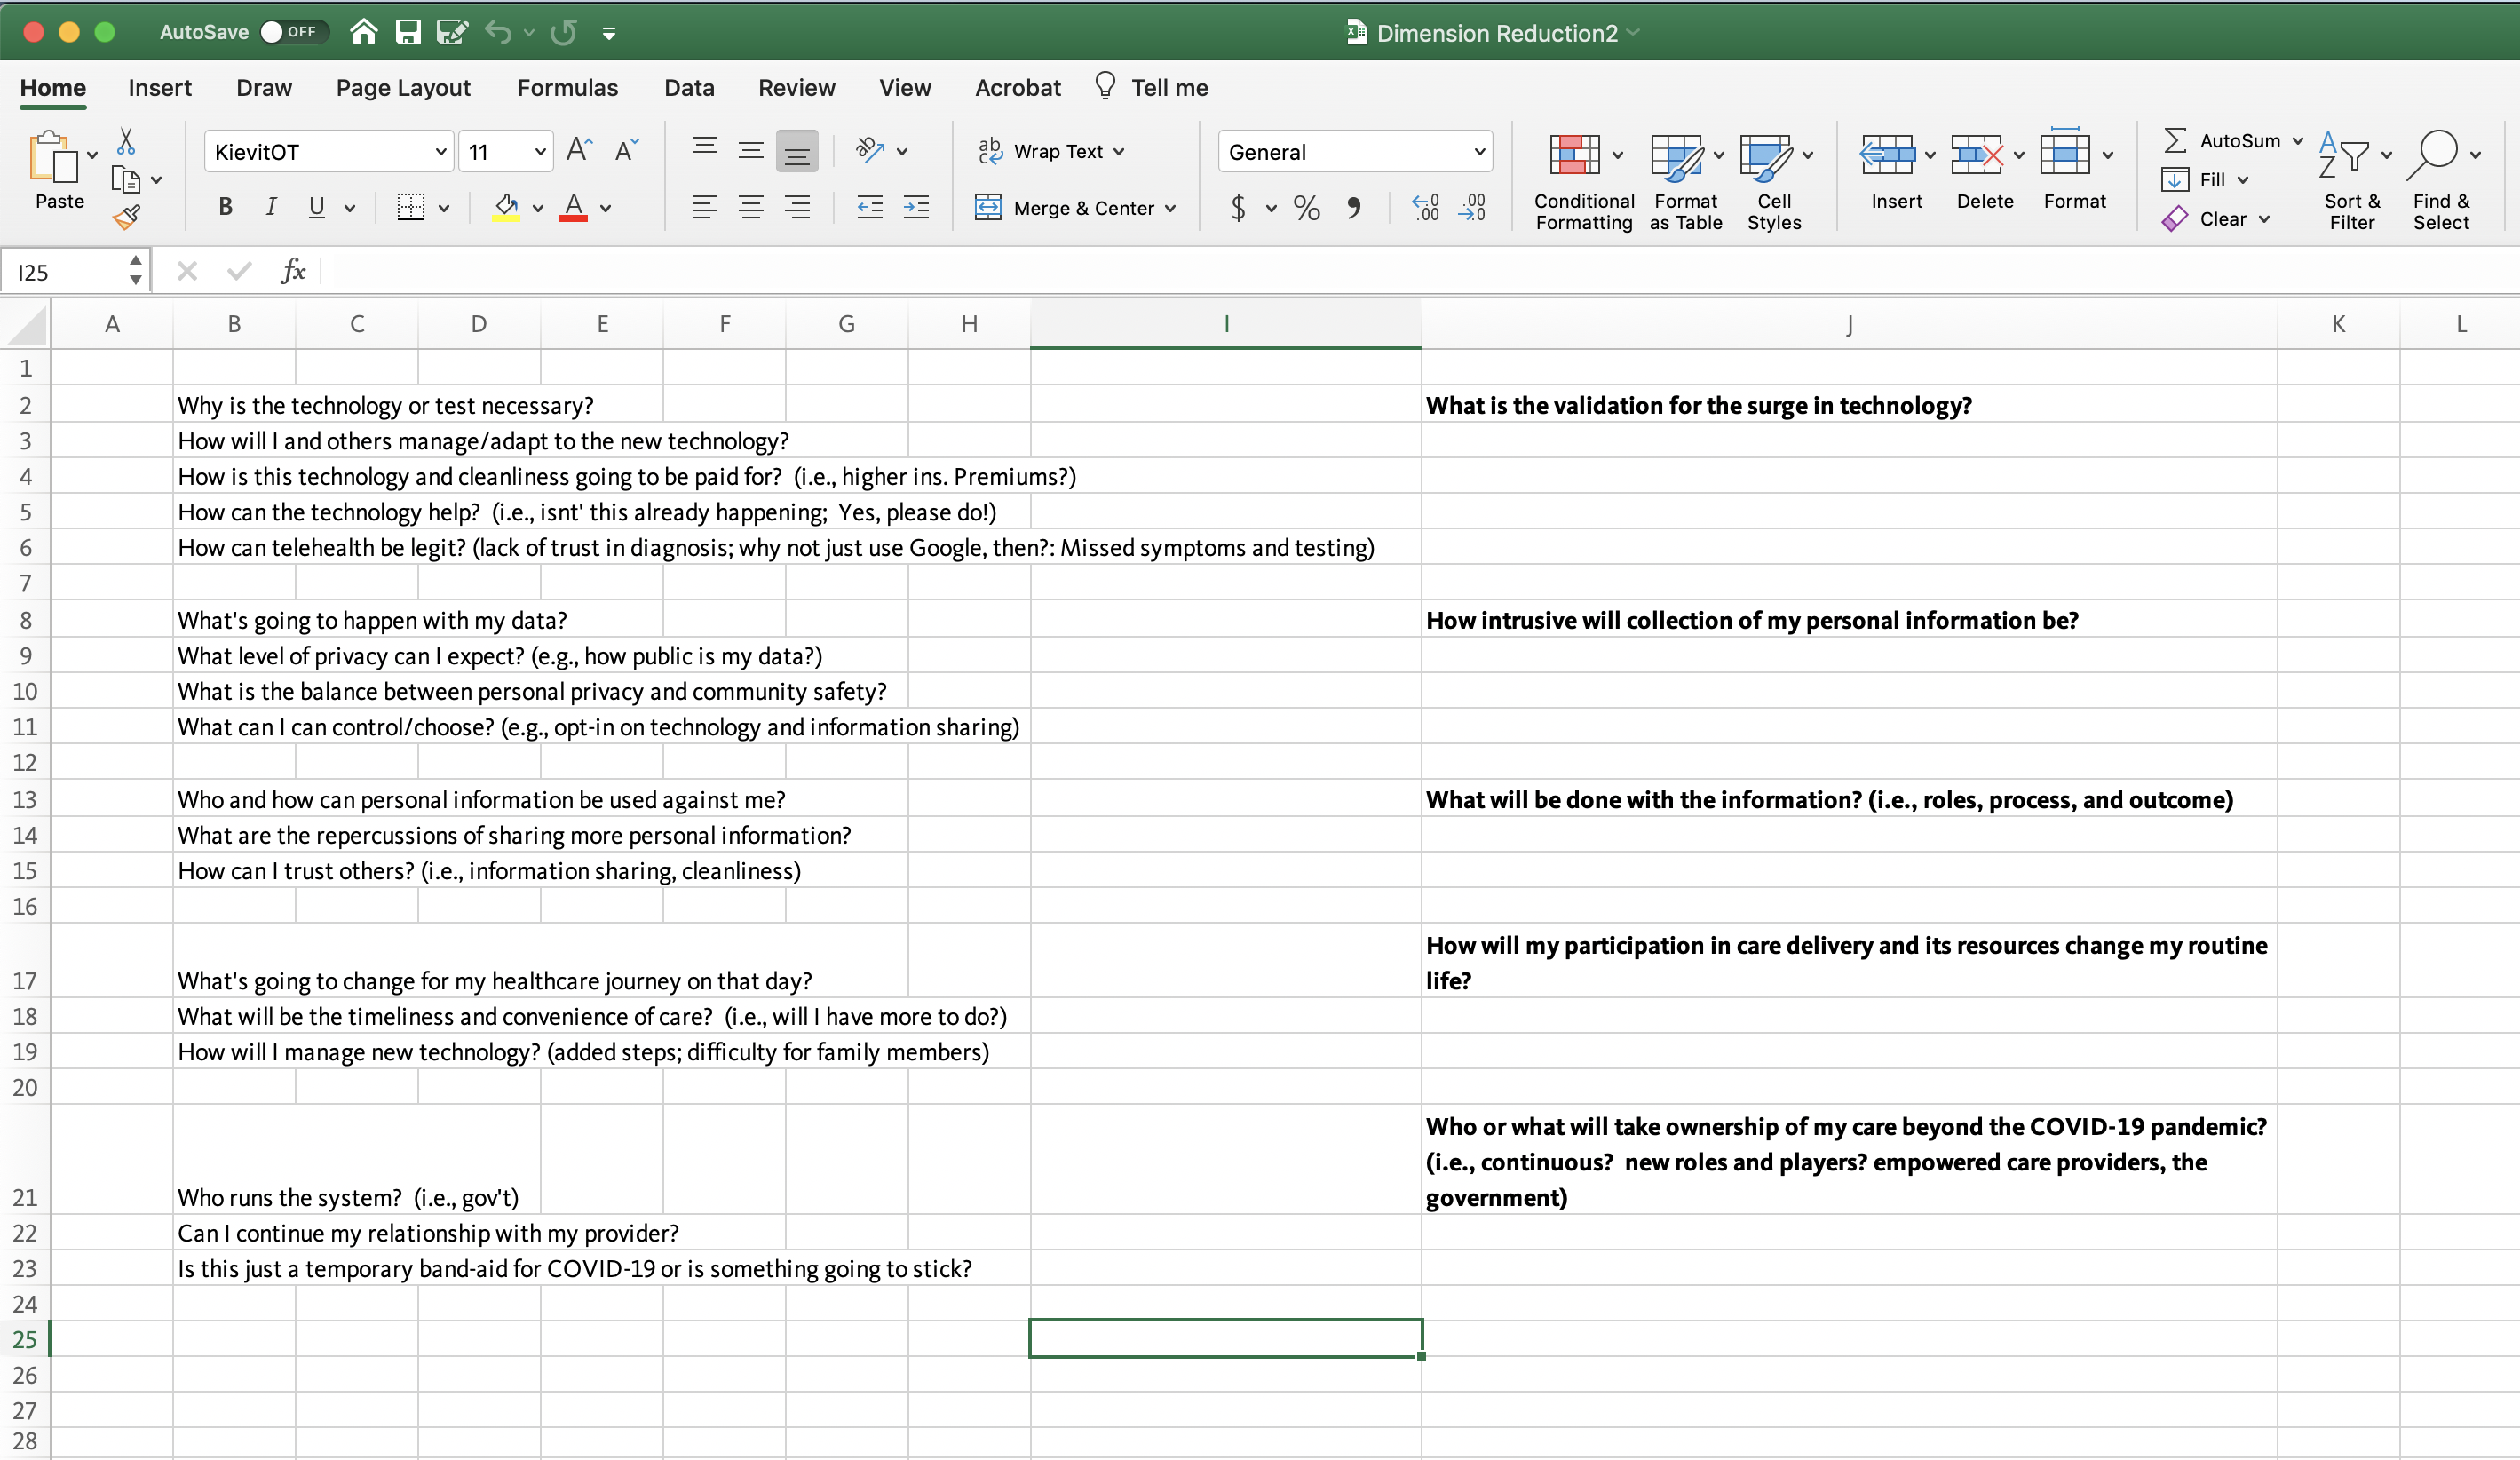Image resolution: width=2520 pixels, height=1460 pixels.
Task: Activate the Format Painter brush
Action: [x=126, y=217]
